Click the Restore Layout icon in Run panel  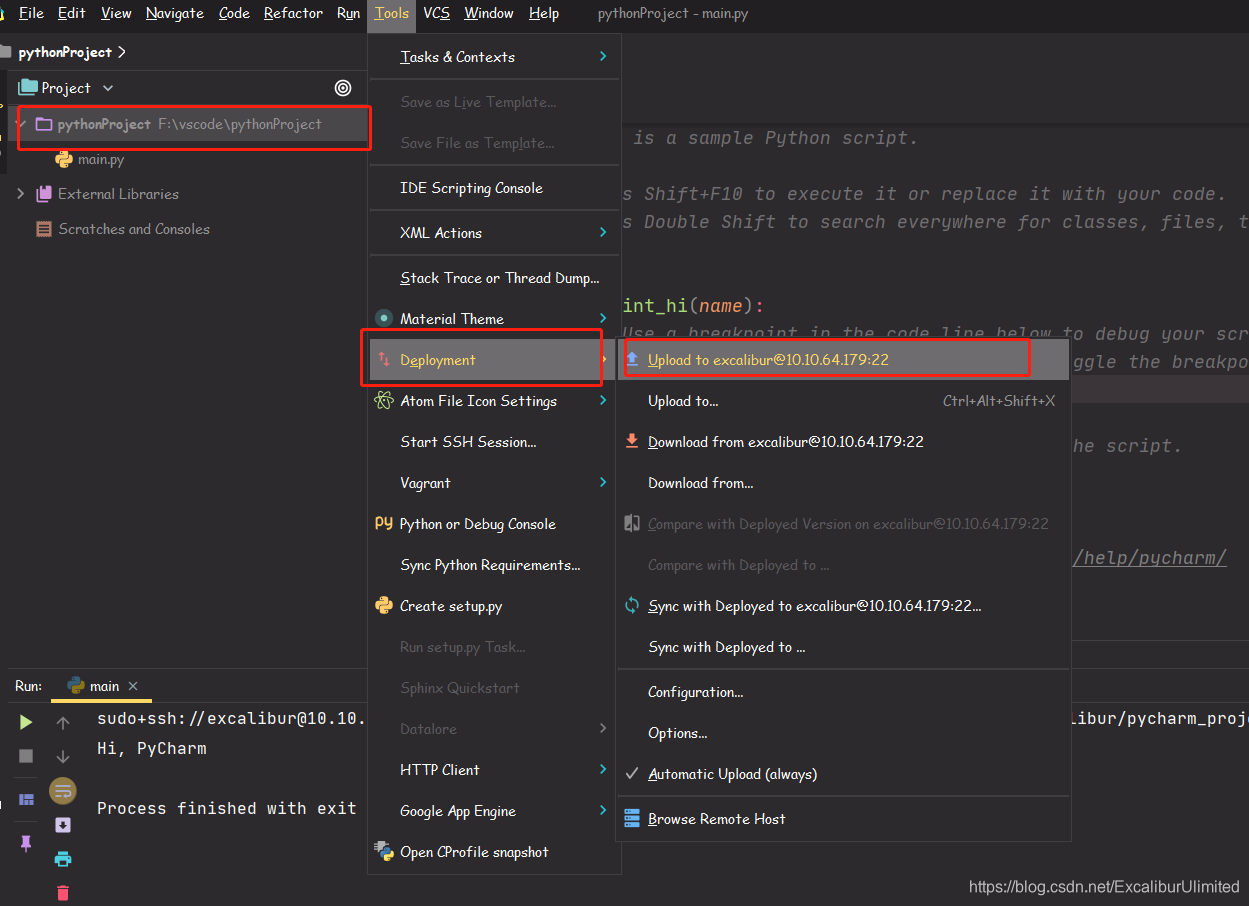click(x=26, y=799)
